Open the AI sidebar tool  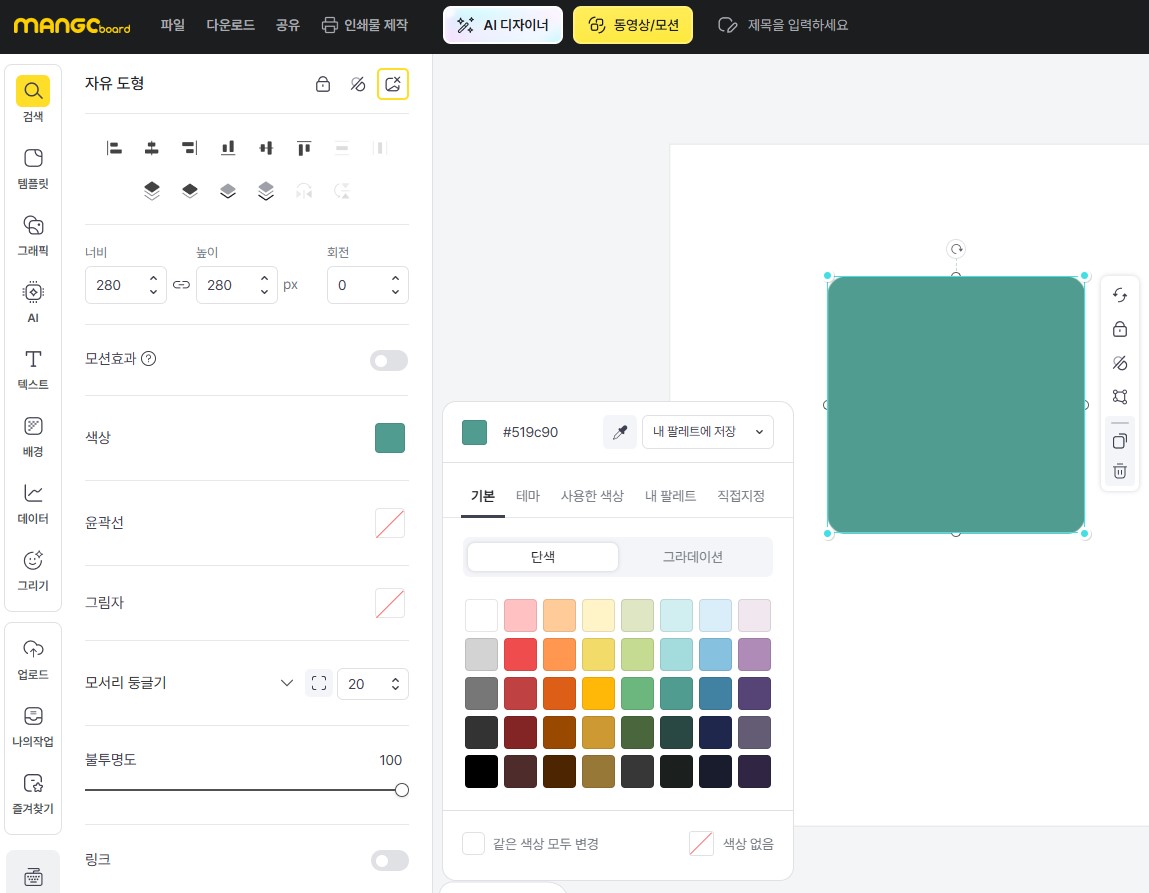coord(33,301)
